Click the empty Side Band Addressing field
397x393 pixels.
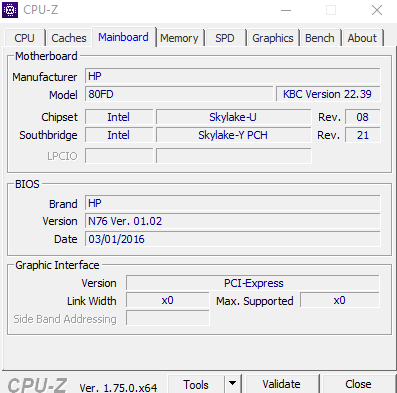pos(168,318)
